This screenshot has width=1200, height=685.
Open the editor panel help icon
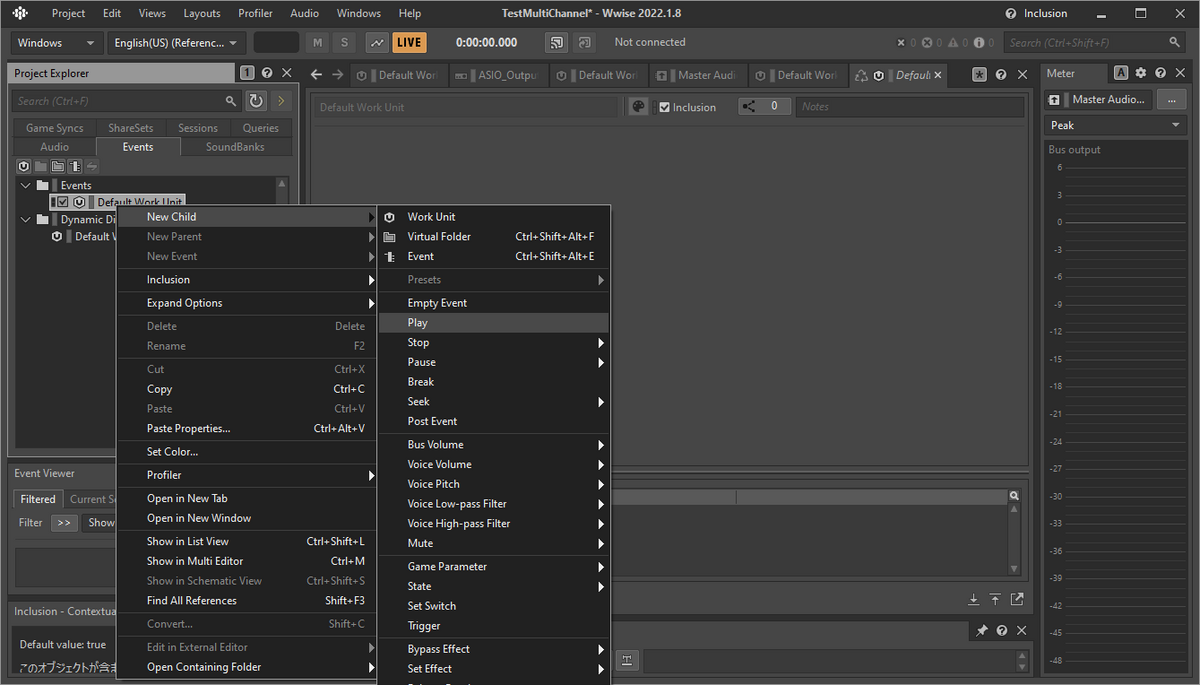[1002, 75]
